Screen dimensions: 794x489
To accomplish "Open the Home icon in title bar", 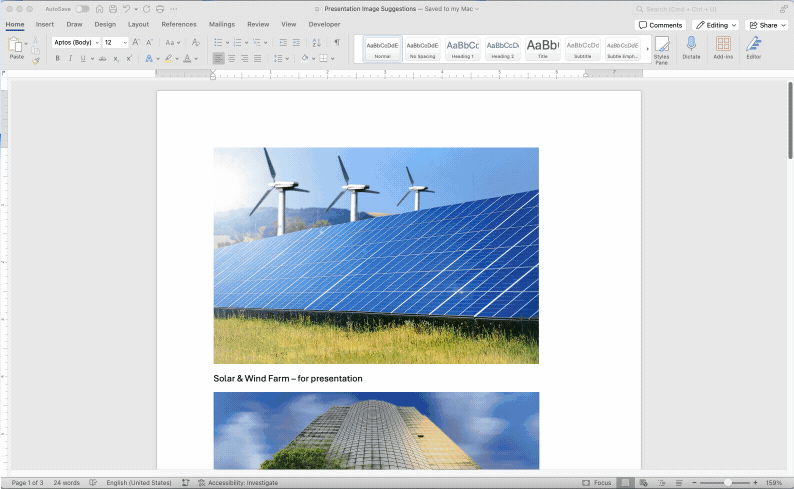I will click(99, 9).
